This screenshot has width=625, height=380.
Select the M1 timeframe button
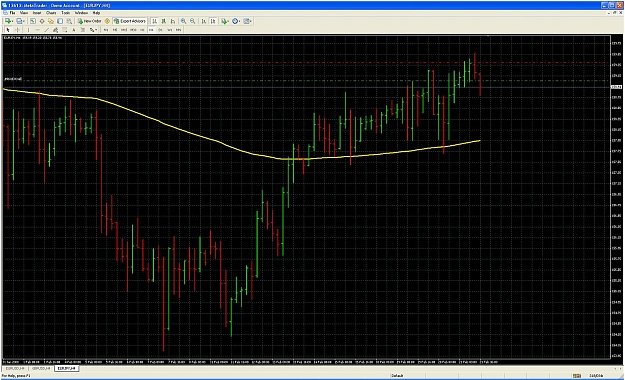[x=106, y=30]
